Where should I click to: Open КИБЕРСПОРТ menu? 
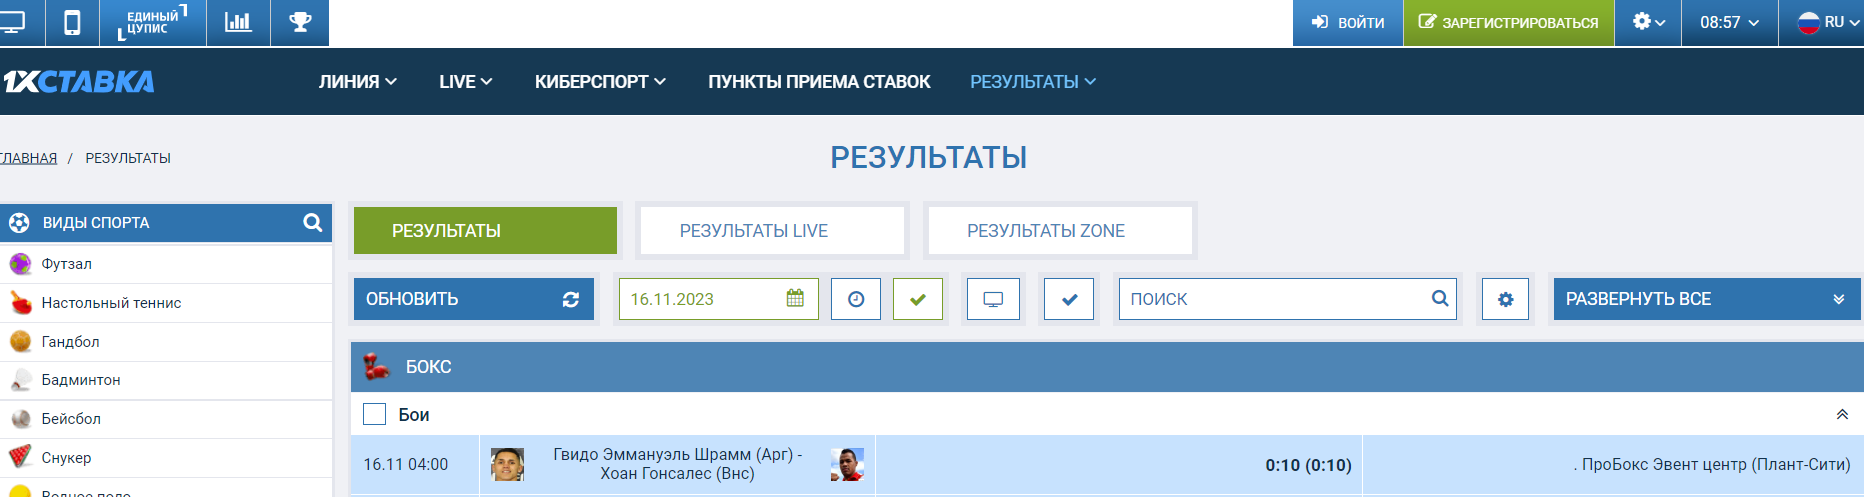[x=600, y=82]
